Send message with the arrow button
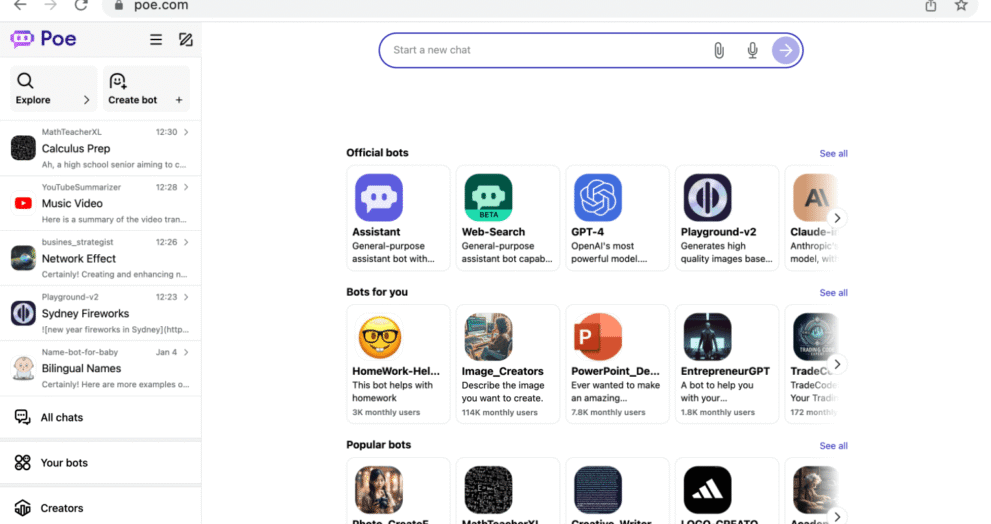 786,51
